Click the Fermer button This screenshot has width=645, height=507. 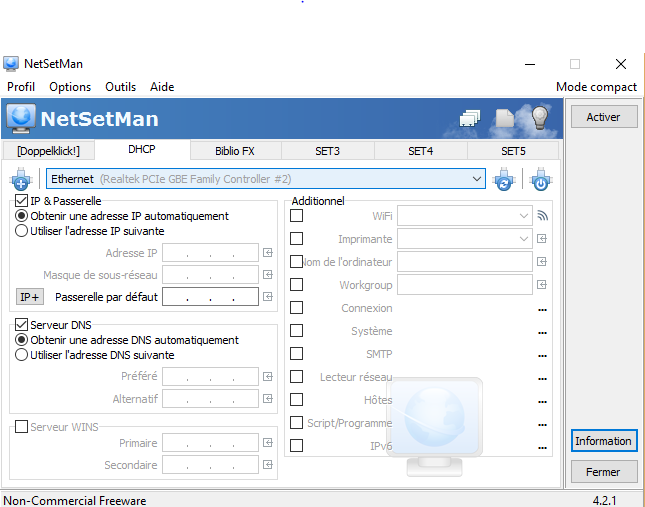pos(604,472)
